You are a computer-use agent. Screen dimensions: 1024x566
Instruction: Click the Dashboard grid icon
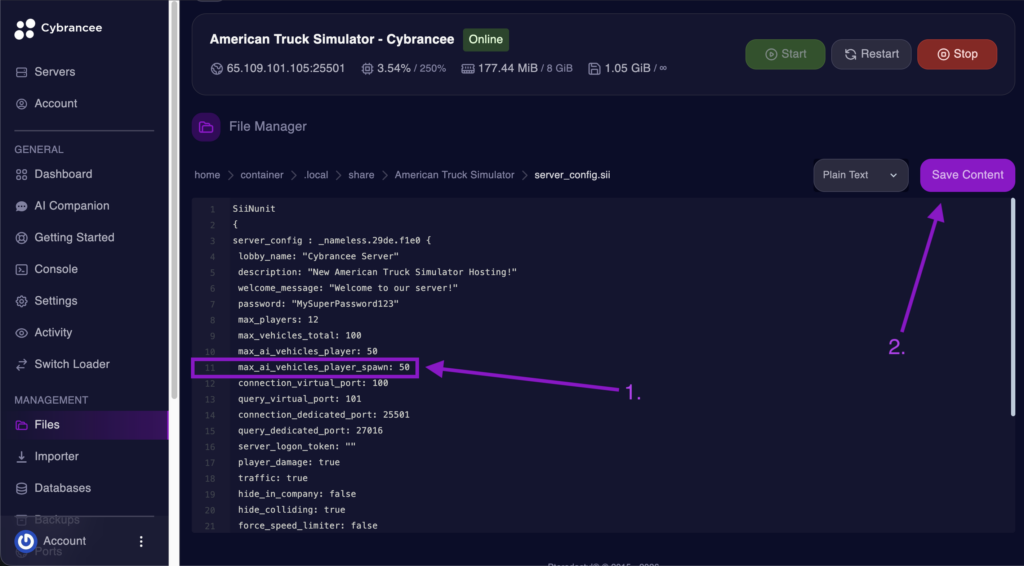pyautogui.click(x=22, y=174)
